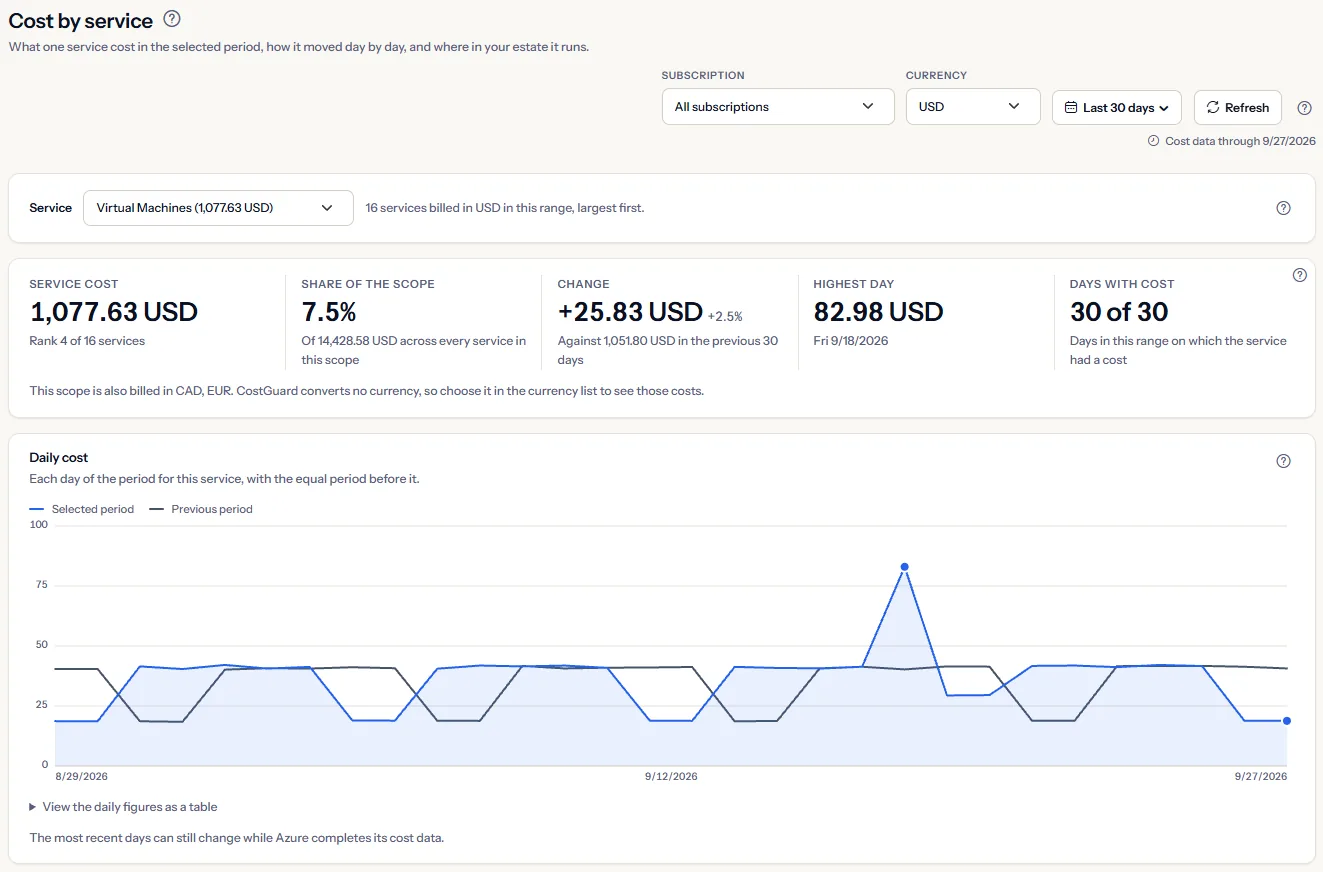Open the help icon in the service cost summary card
This screenshot has width=1323, height=872.
click(1300, 275)
